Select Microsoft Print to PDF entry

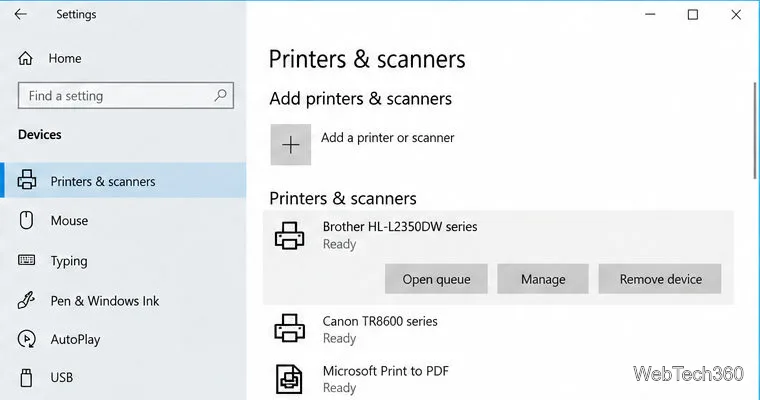tap(498, 379)
